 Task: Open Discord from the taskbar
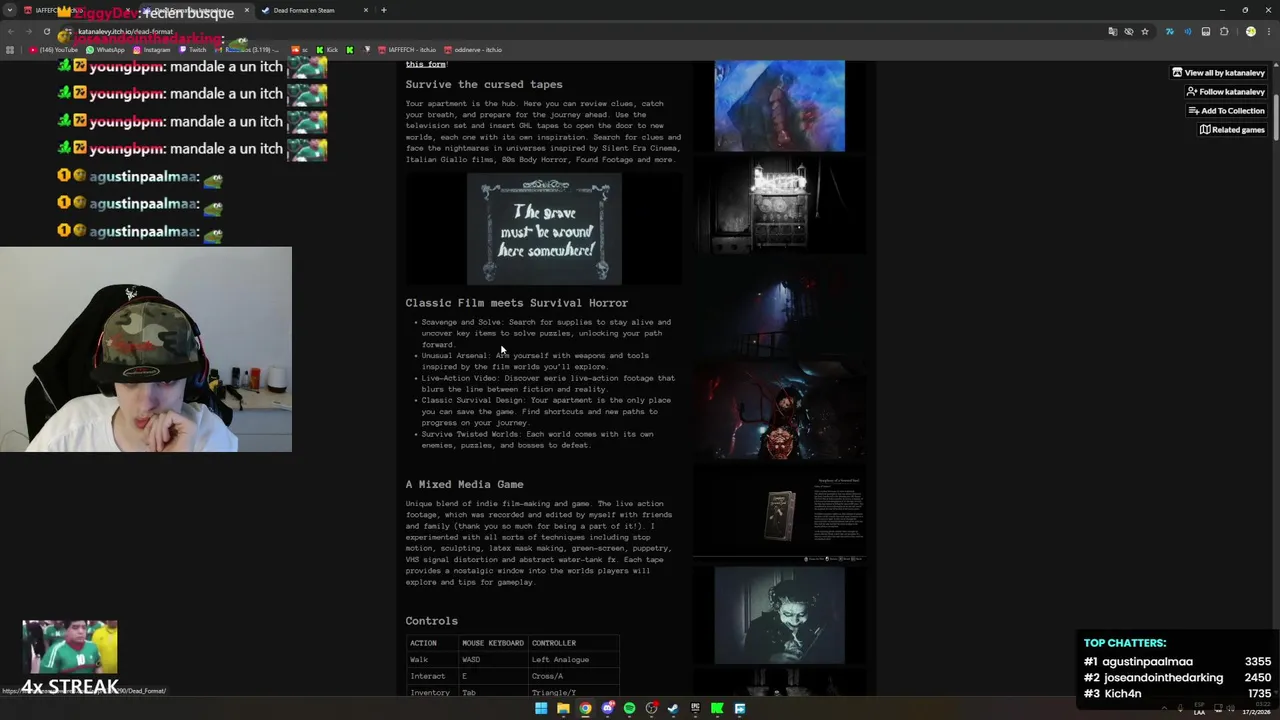(607, 708)
